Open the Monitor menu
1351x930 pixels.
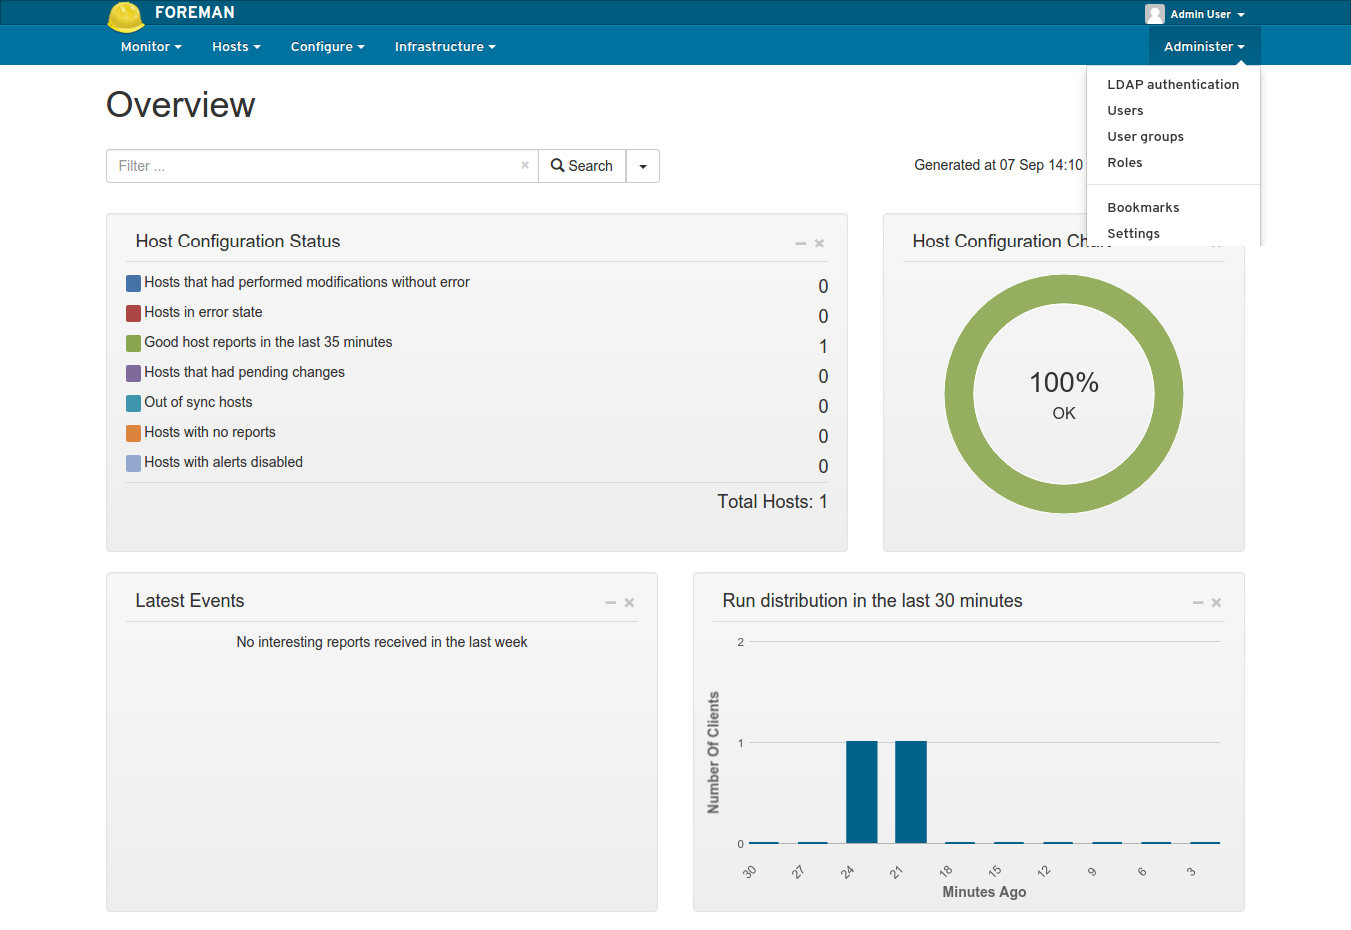(x=150, y=46)
